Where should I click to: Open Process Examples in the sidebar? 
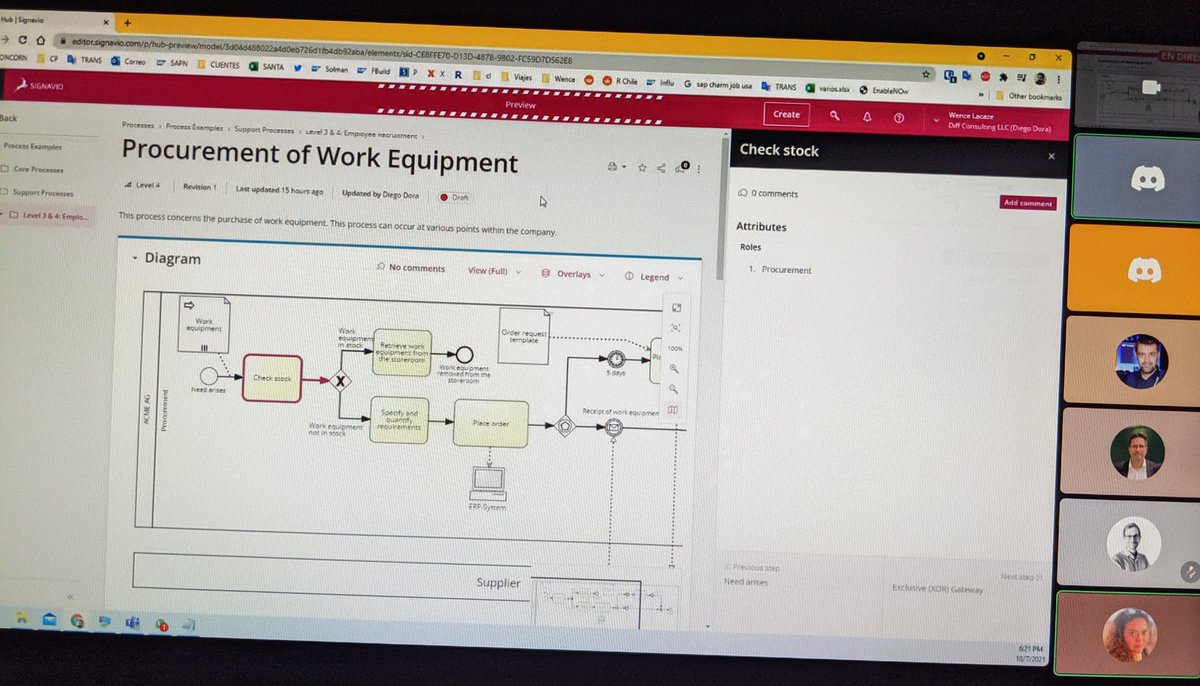(x=32, y=146)
